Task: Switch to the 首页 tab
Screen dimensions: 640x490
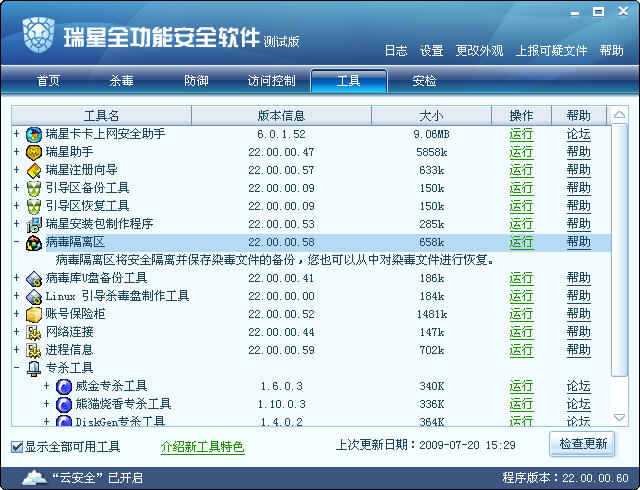Action: [48, 81]
